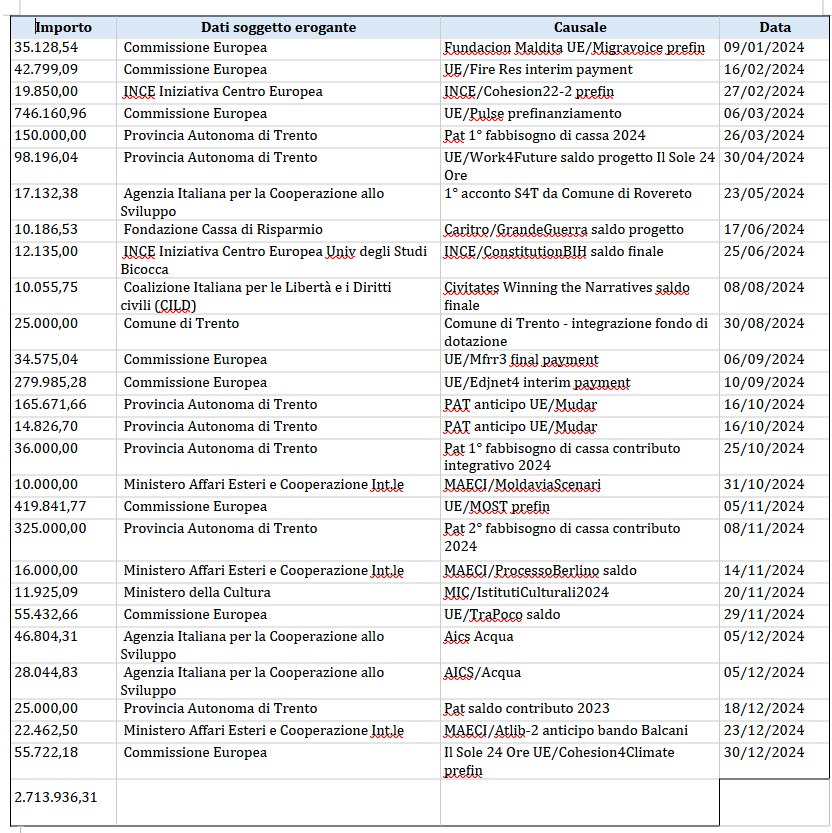The image size is (832, 833).
Task: Select the amount 22.462,50
Action: [46, 730]
